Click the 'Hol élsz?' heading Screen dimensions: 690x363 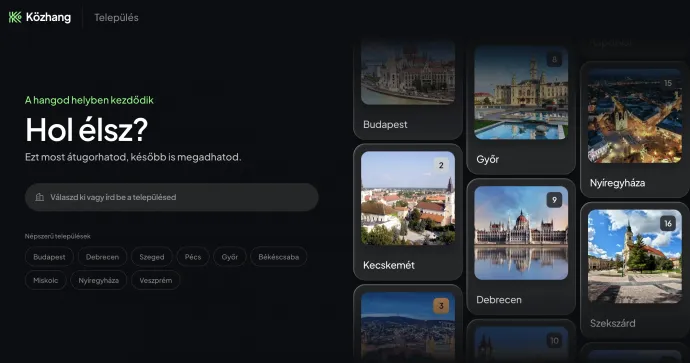(x=87, y=130)
